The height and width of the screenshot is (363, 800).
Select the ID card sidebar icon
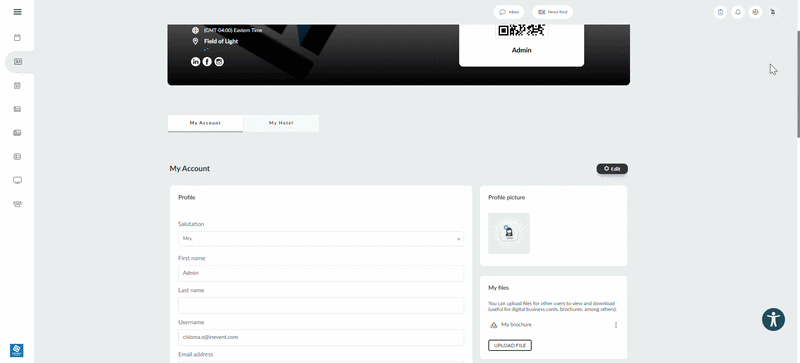coord(17,62)
